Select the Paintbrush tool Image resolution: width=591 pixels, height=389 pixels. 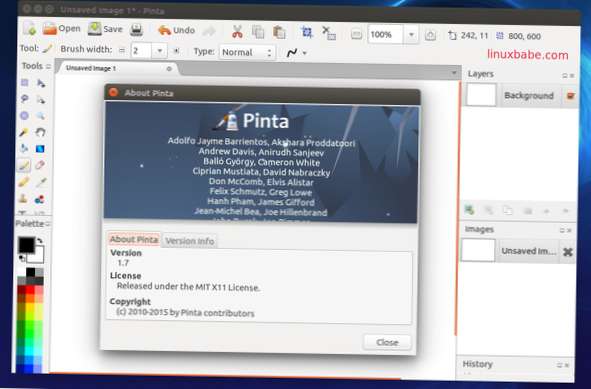point(23,165)
